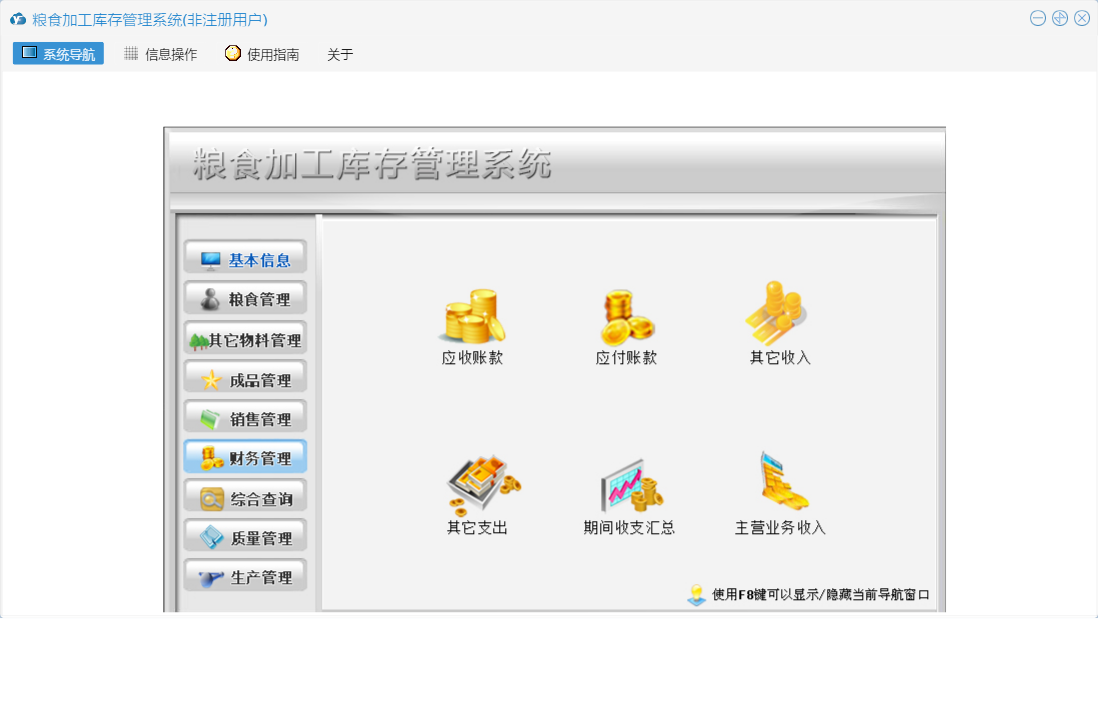Click the app logo icon in title bar

[x=18, y=20]
